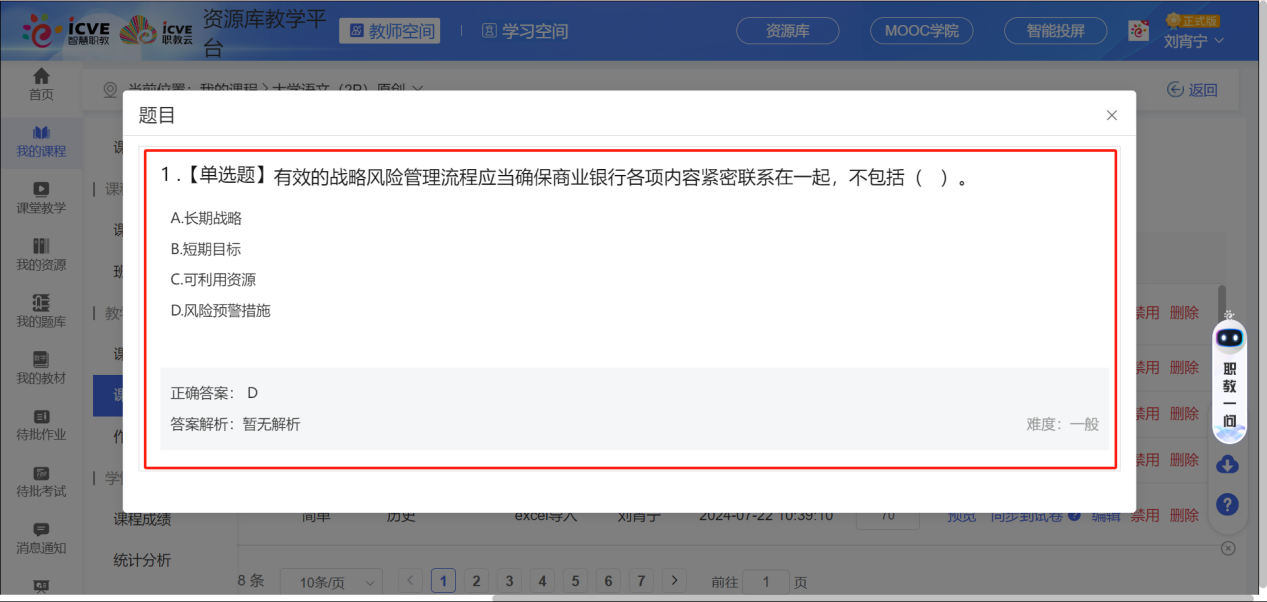Close the 题目 dialog
This screenshot has height=602, width=1267.
(x=1111, y=115)
